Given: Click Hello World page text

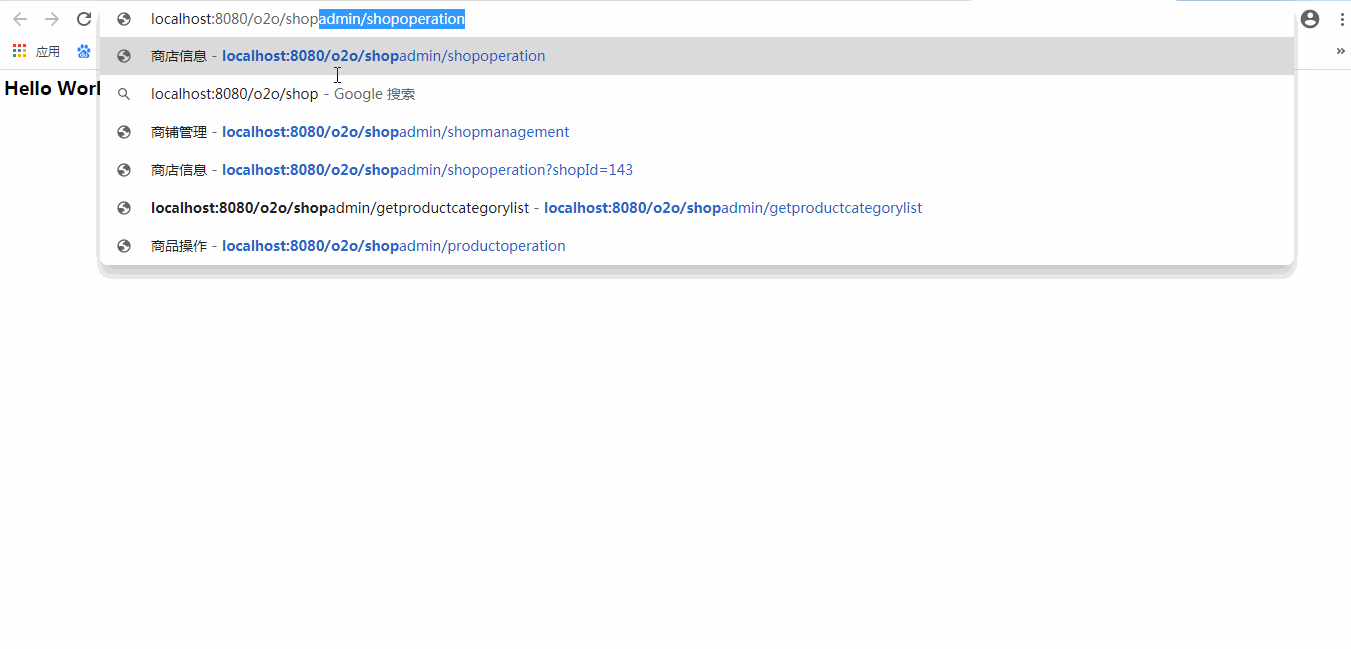Looking at the screenshot, I should 52,89.
